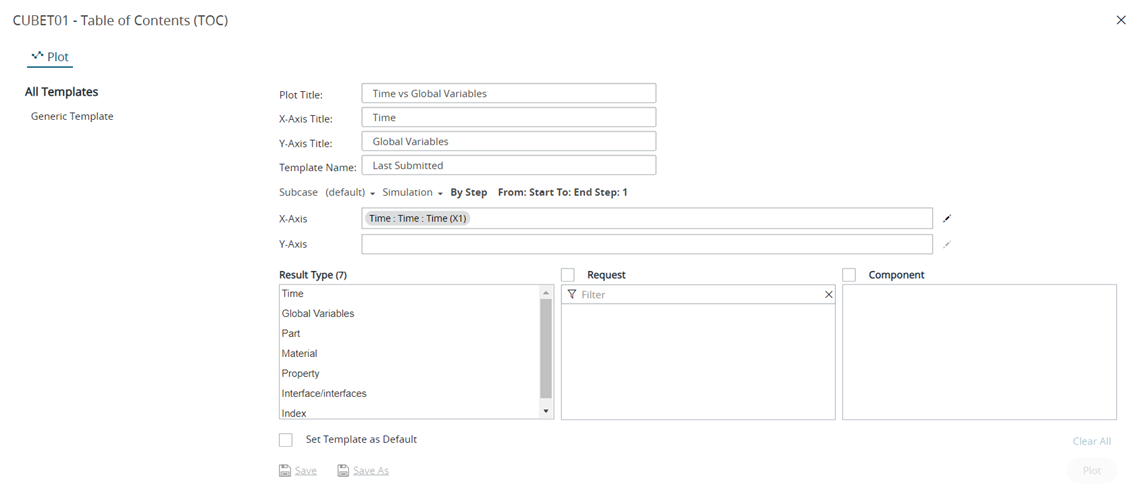Clear the Request filter with X icon
The image size is (1137, 504).
[828, 295]
